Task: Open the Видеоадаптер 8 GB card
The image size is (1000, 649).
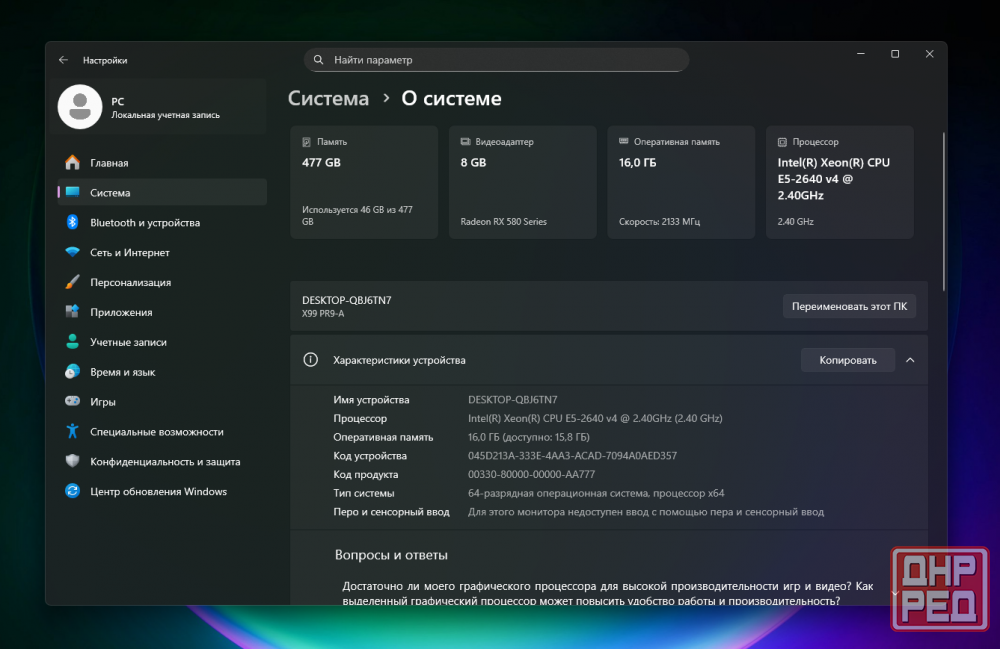Action: [522, 182]
